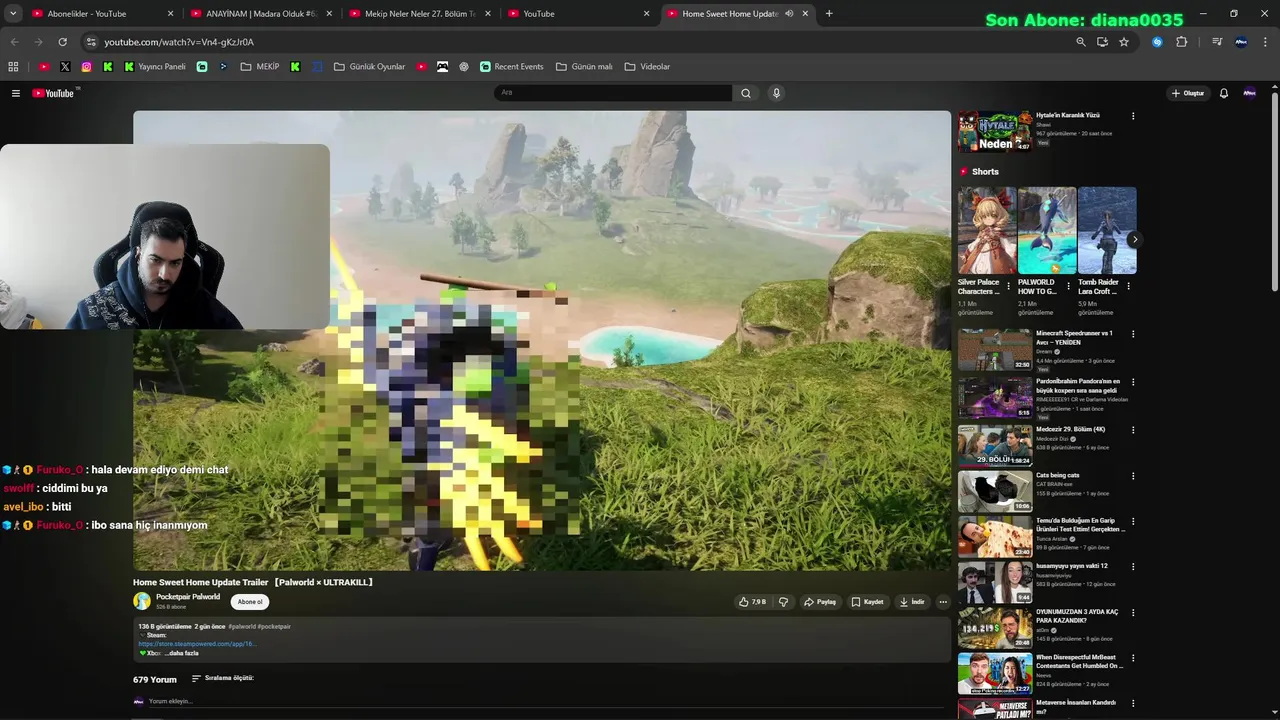Screen dimensions: 1280x720
Task: Open the X (Twitter) bookmark icon
Action: pyautogui.click(x=65, y=67)
